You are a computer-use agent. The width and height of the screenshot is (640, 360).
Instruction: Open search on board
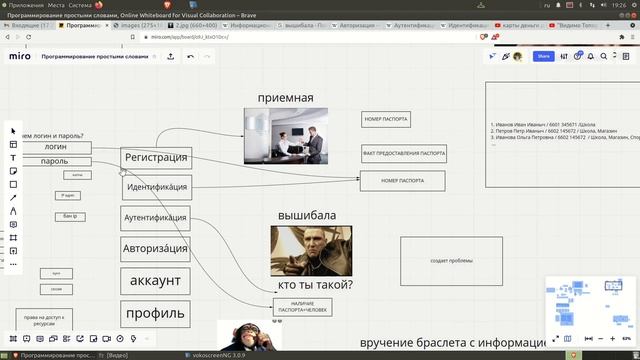[x=604, y=56]
